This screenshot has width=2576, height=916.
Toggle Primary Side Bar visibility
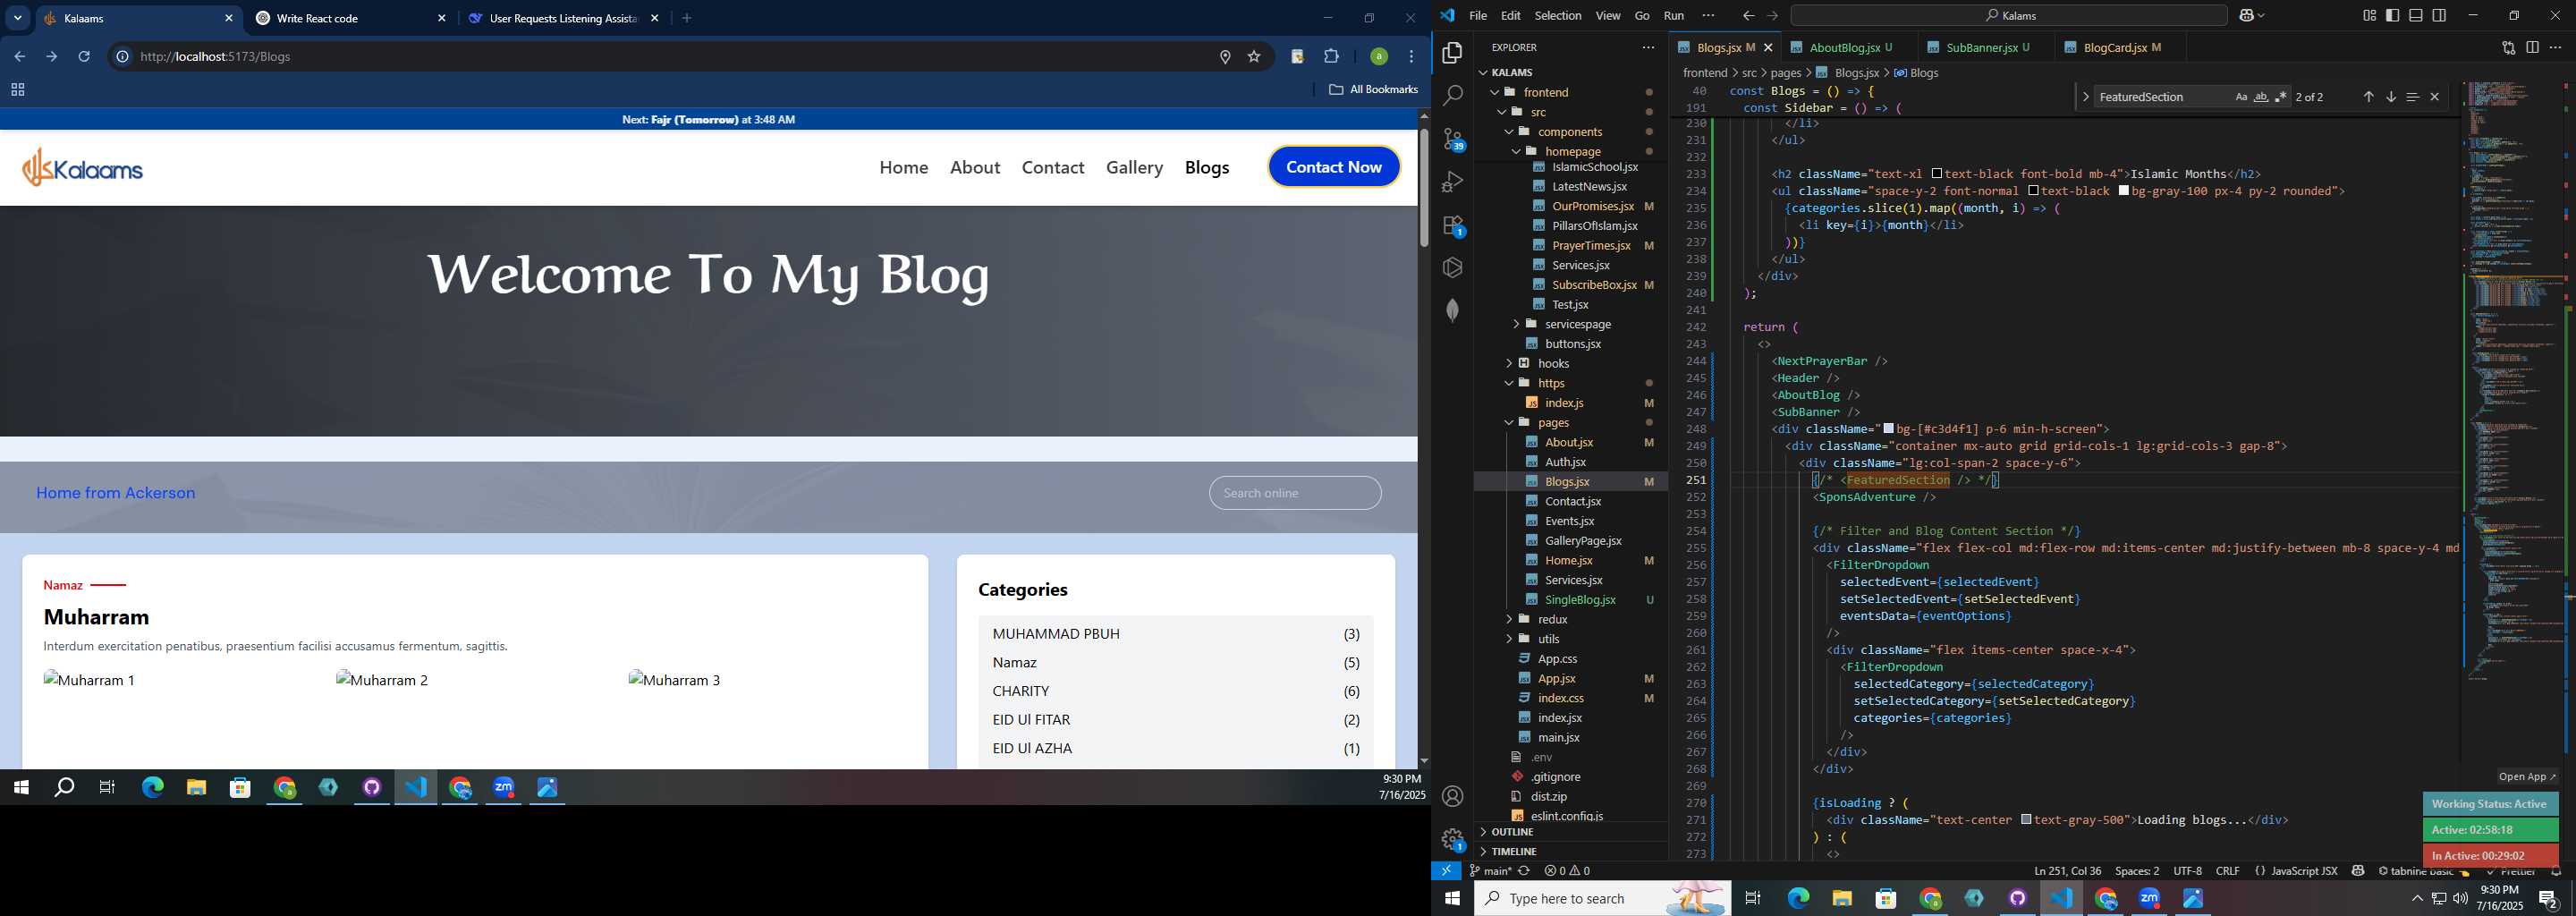[2393, 15]
